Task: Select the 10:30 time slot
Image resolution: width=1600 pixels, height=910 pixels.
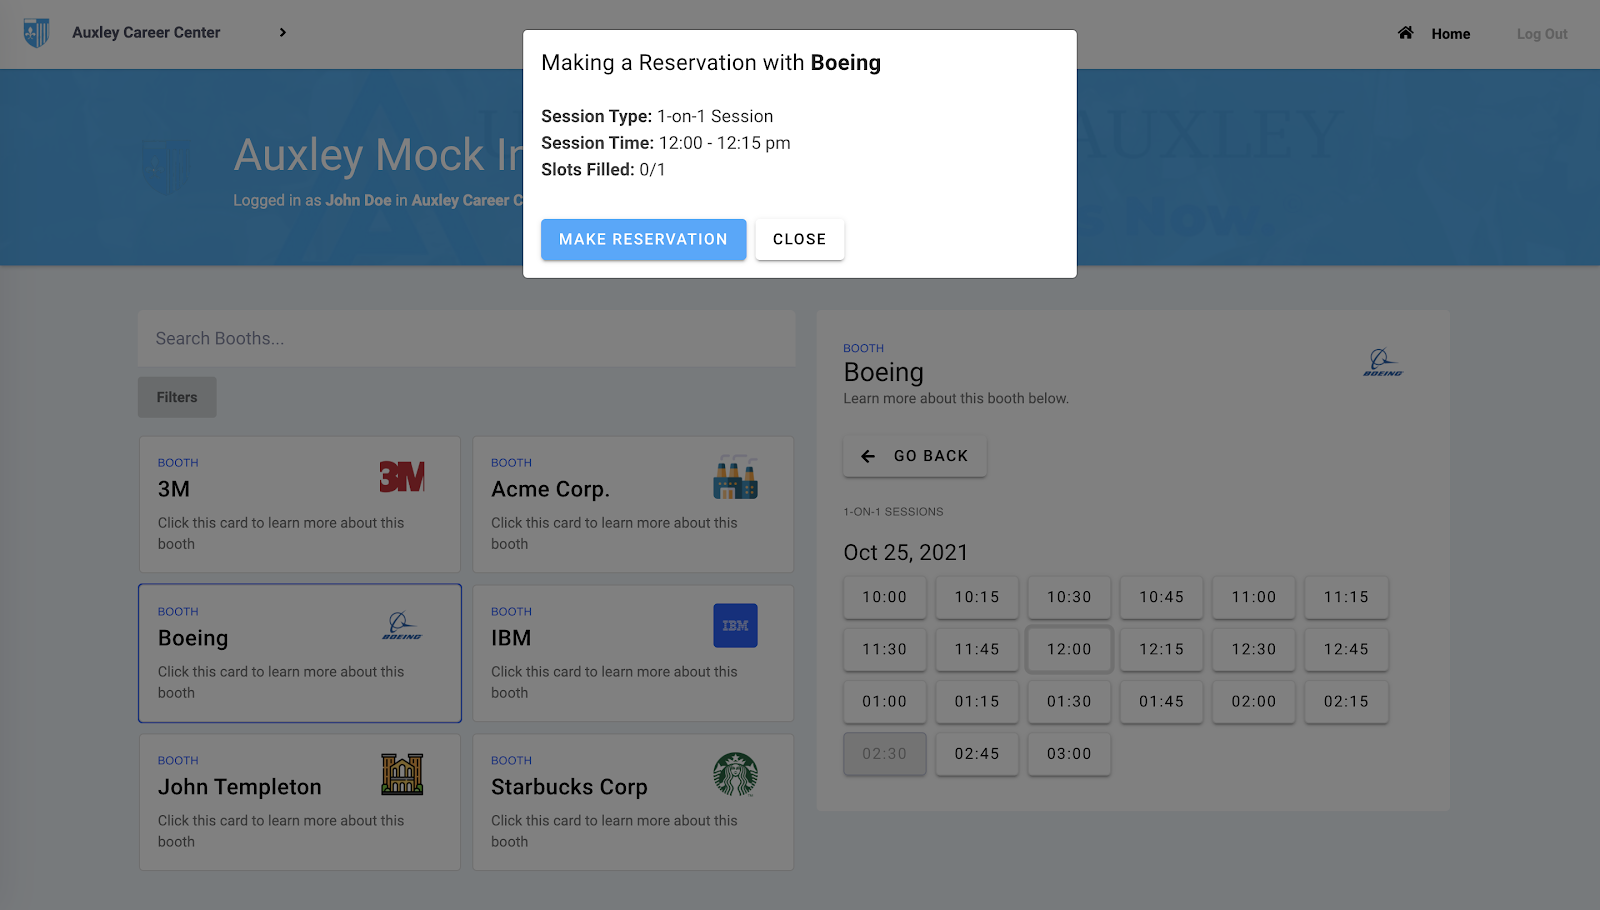Action: (1069, 597)
